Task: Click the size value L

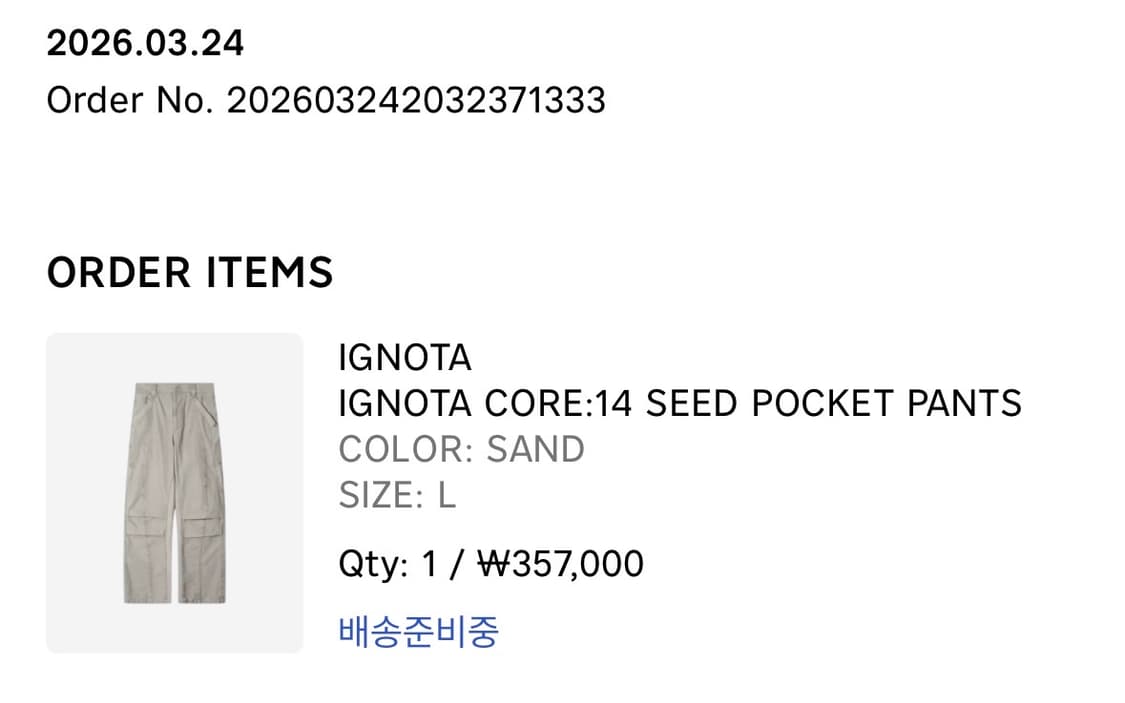Action: point(447,495)
